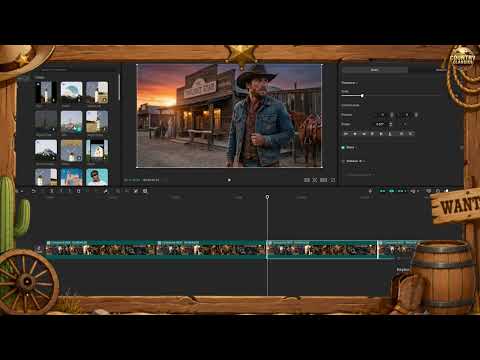Select the first clip on the video track
The image size is (480, 360).
(101, 249)
